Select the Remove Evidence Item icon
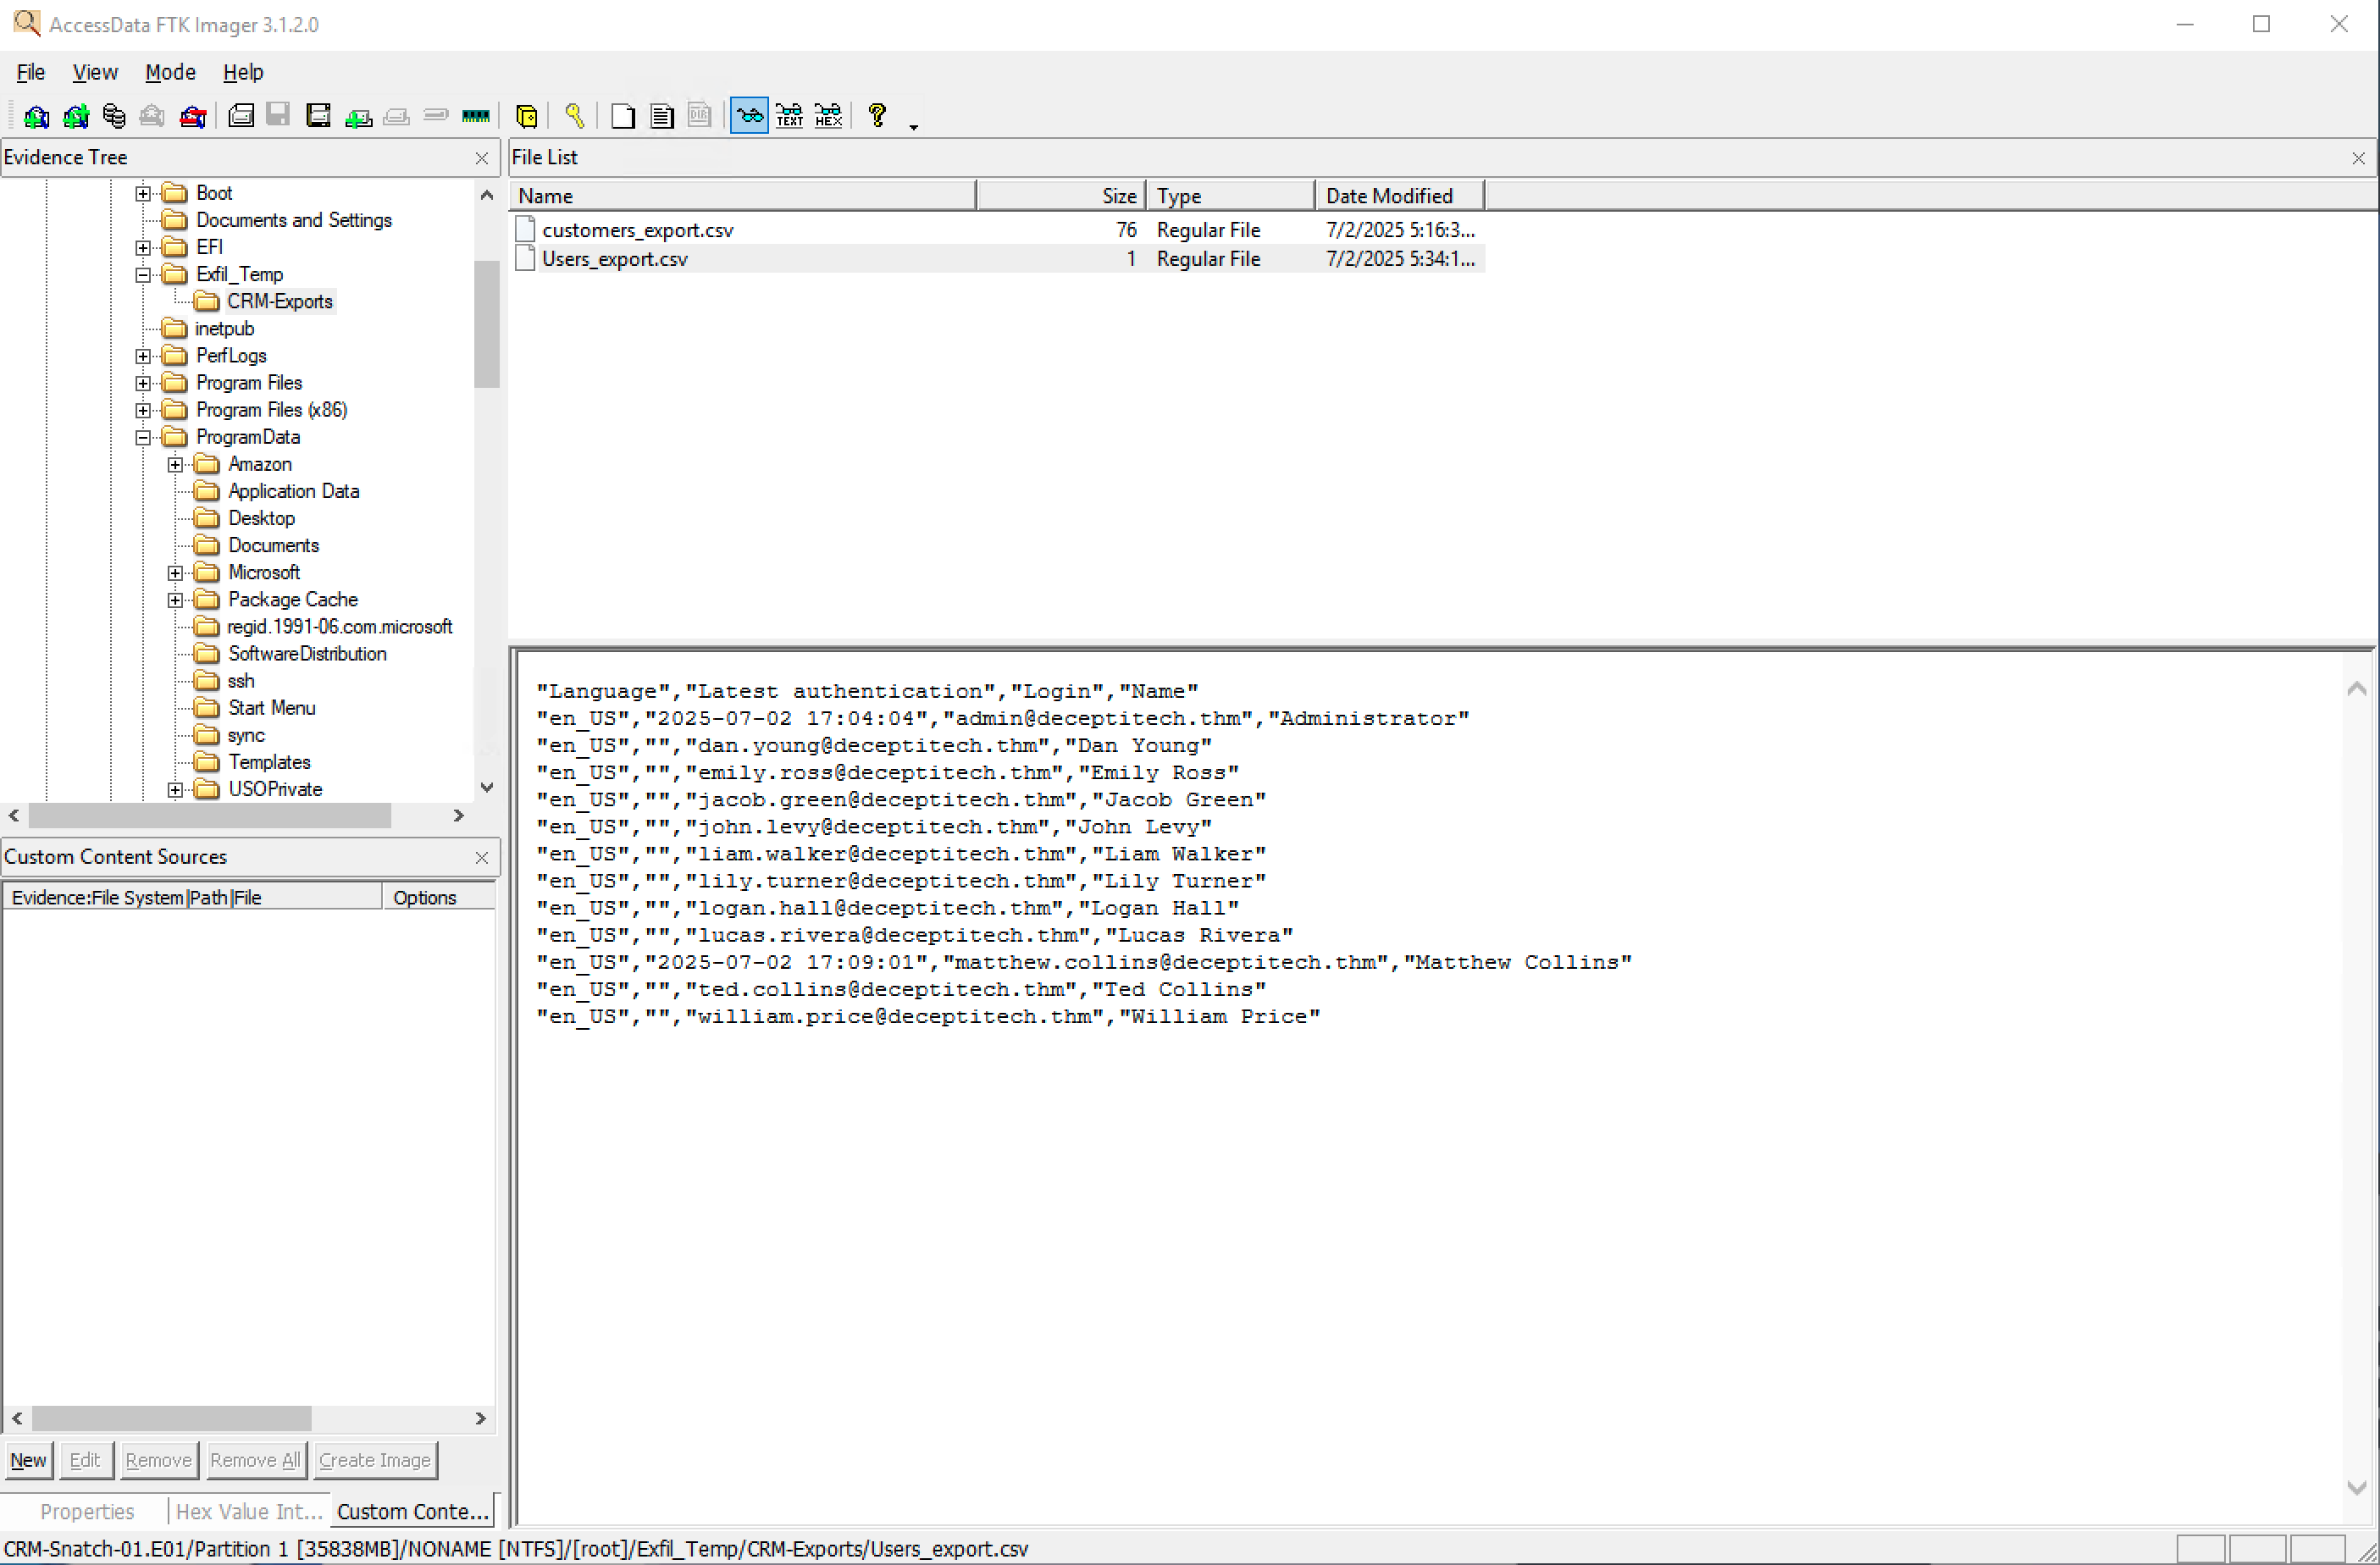This screenshot has height=1565, width=2380. tap(152, 115)
